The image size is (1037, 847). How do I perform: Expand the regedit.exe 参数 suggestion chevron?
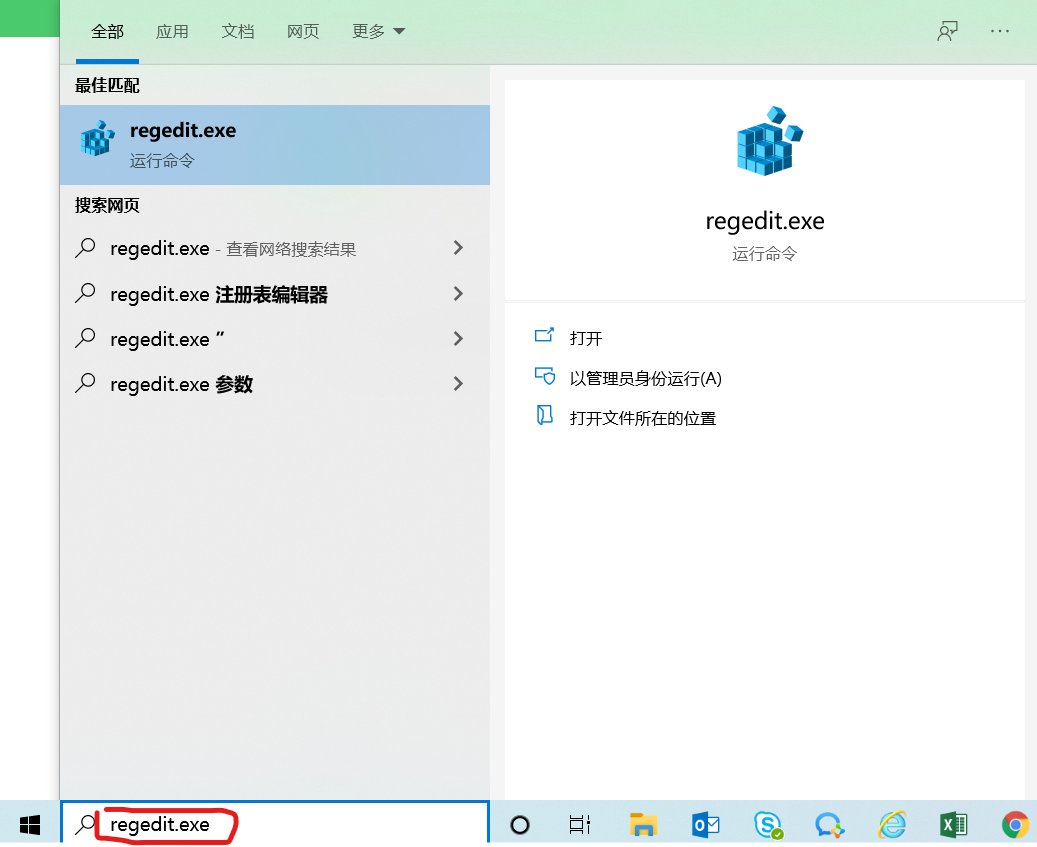pyautogui.click(x=458, y=383)
